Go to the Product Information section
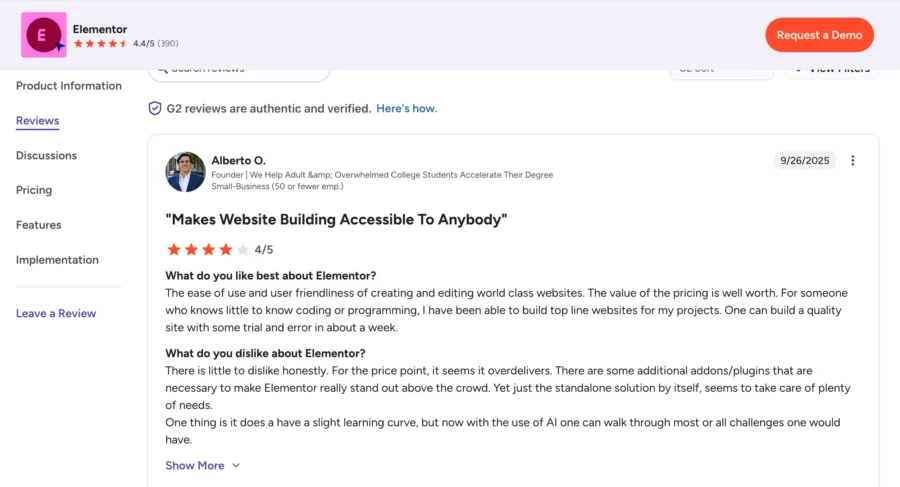The height and width of the screenshot is (487, 900). pyautogui.click(x=69, y=86)
